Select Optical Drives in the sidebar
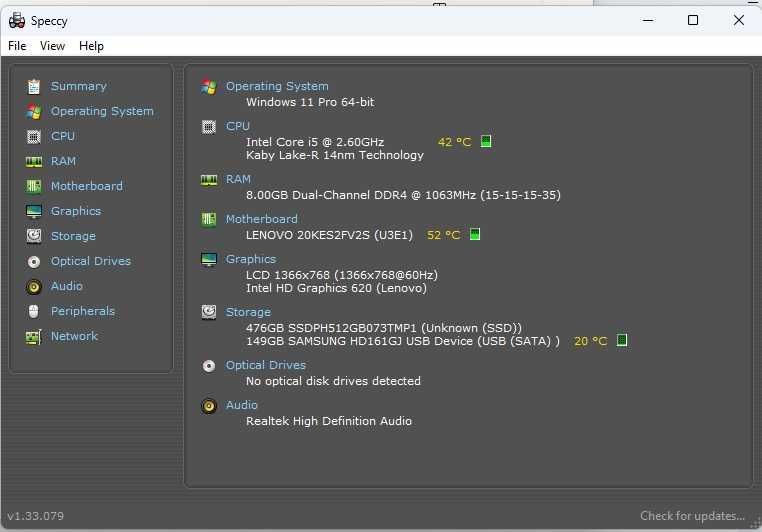 tap(91, 261)
